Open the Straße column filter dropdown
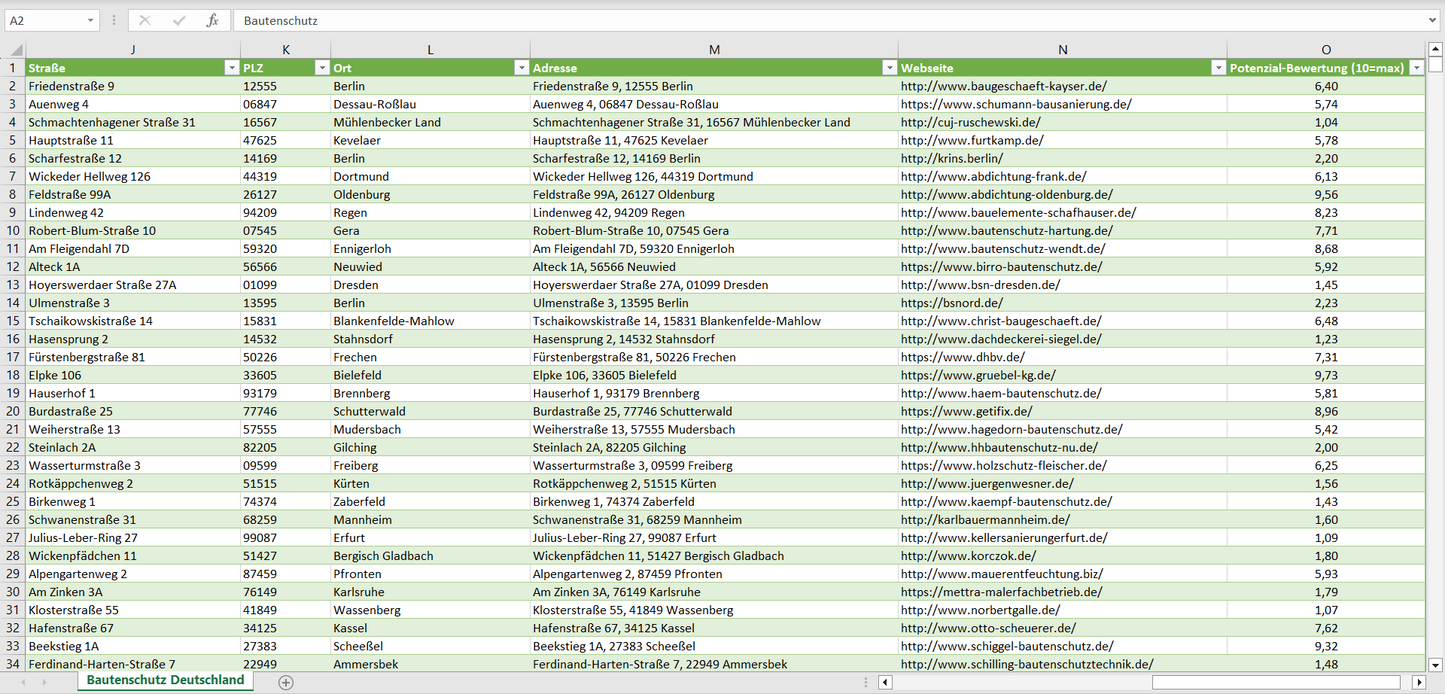Viewport: 1445px width, 694px height. tap(231, 68)
